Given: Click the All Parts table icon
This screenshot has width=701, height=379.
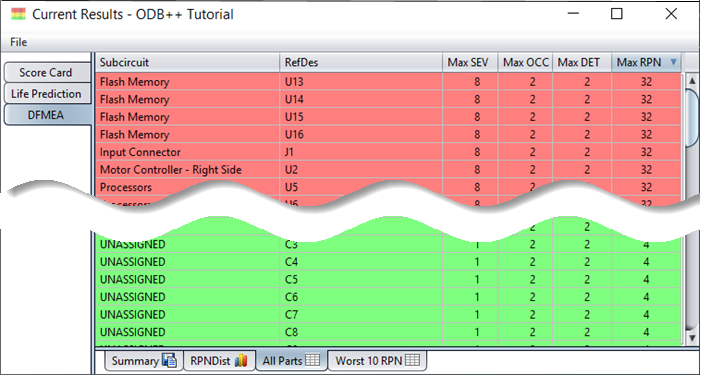Looking at the screenshot, I should coord(312,360).
